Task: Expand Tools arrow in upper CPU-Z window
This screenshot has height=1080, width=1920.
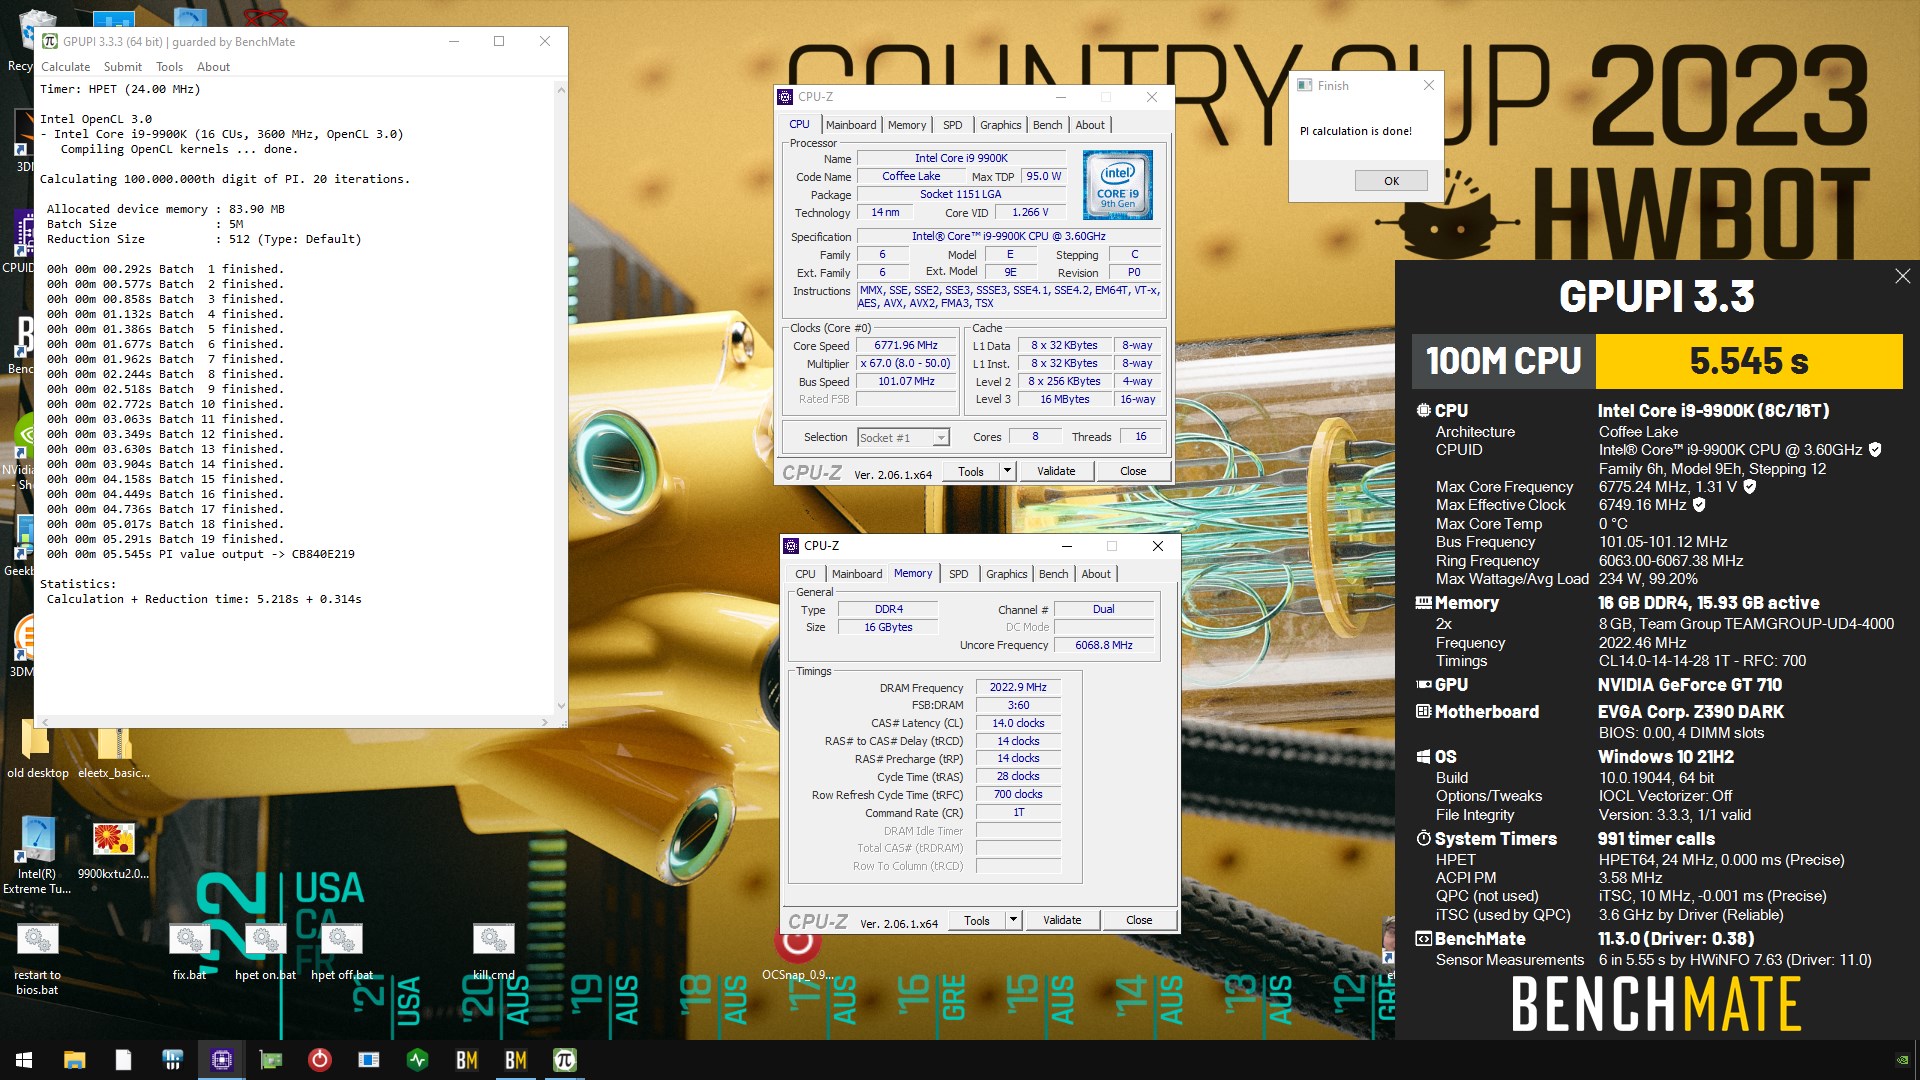Action: [1007, 471]
